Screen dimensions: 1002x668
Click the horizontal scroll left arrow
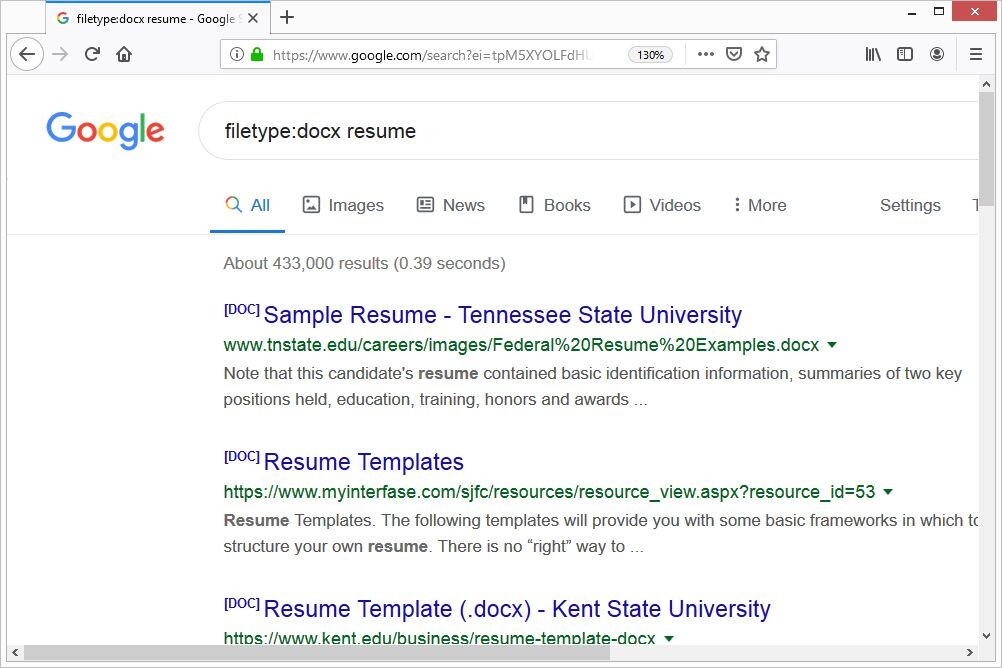pos(15,653)
